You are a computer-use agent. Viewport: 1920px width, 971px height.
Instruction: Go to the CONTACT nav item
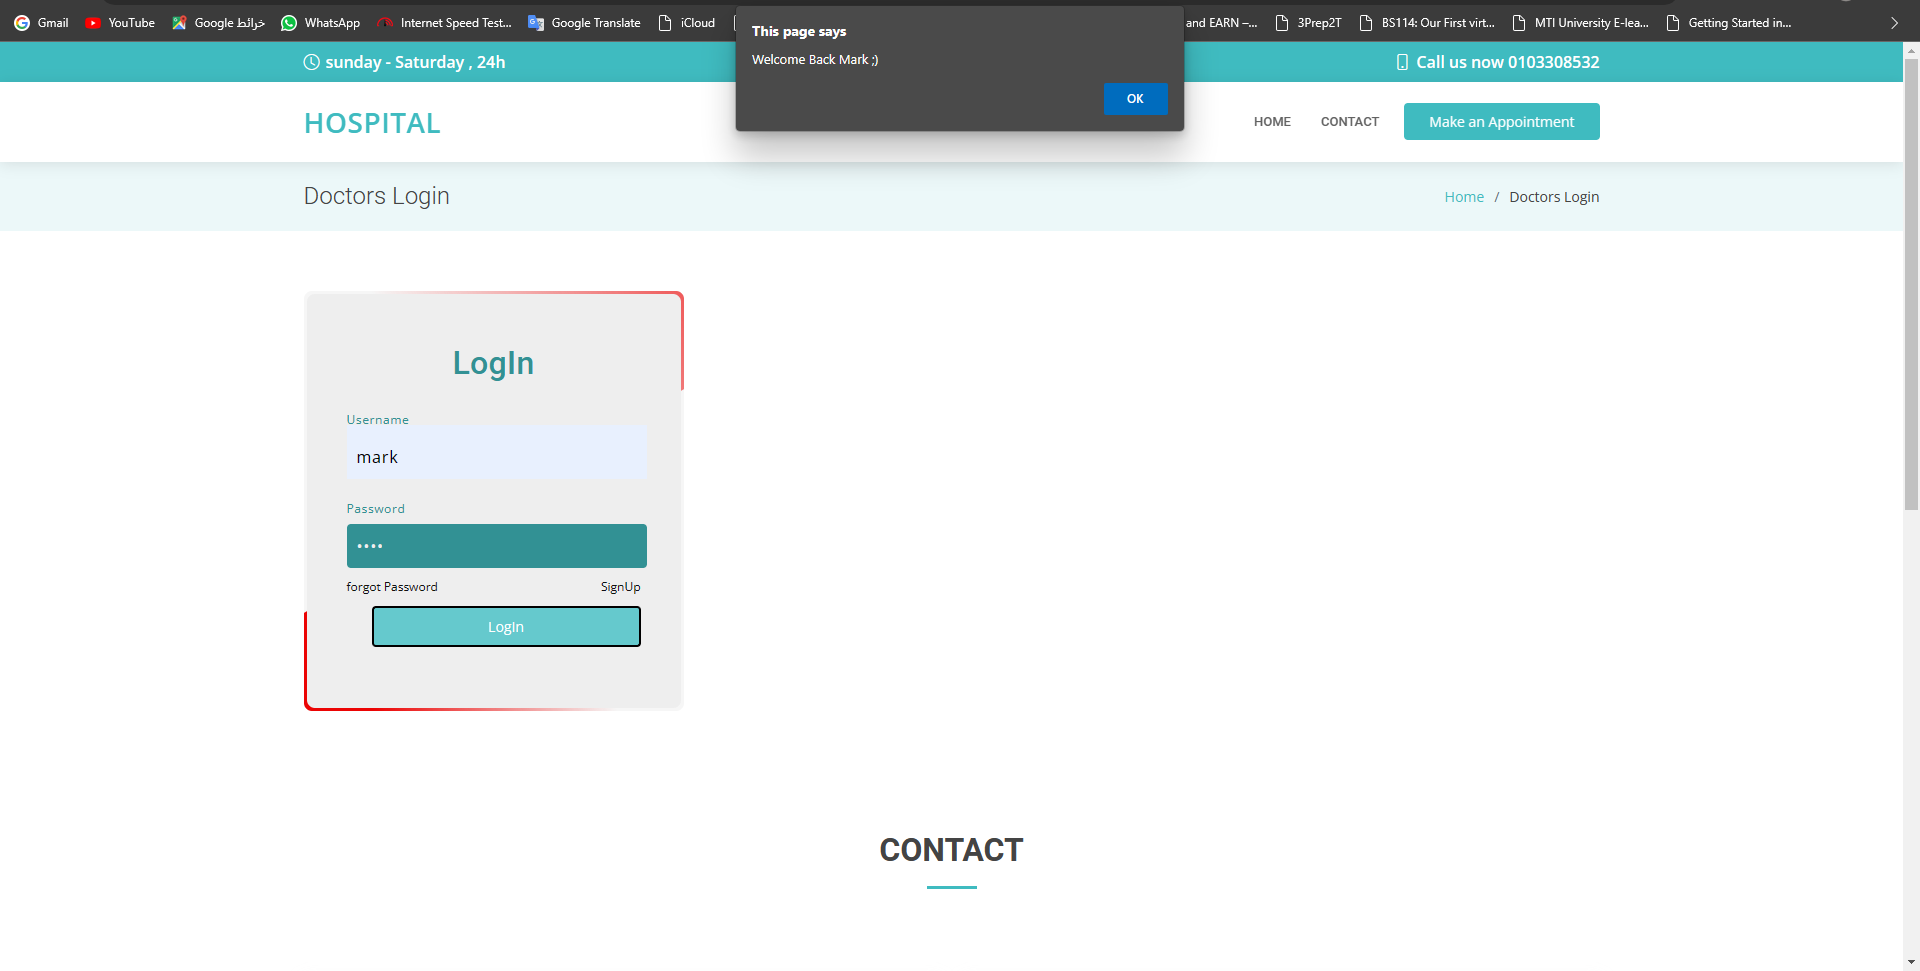1350,122
